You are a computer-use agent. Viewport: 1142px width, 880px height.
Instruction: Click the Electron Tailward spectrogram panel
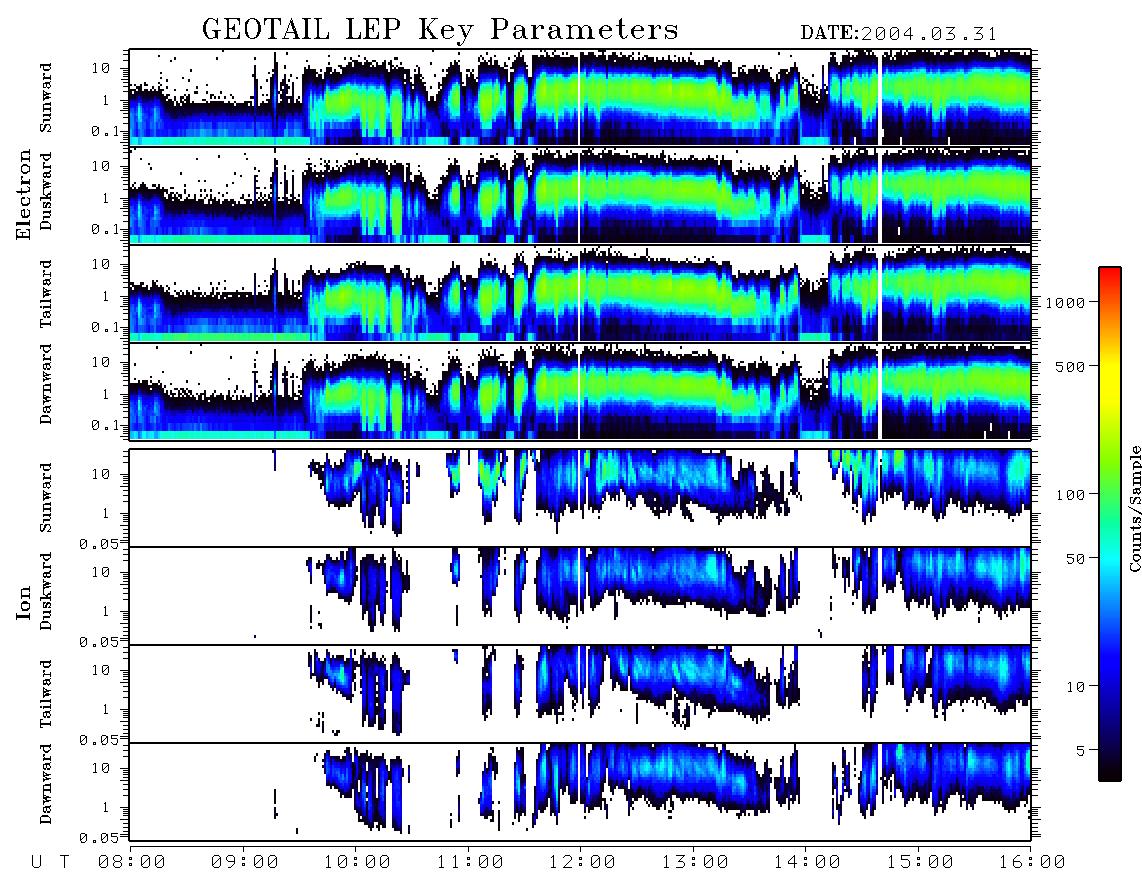coord(580,294)
